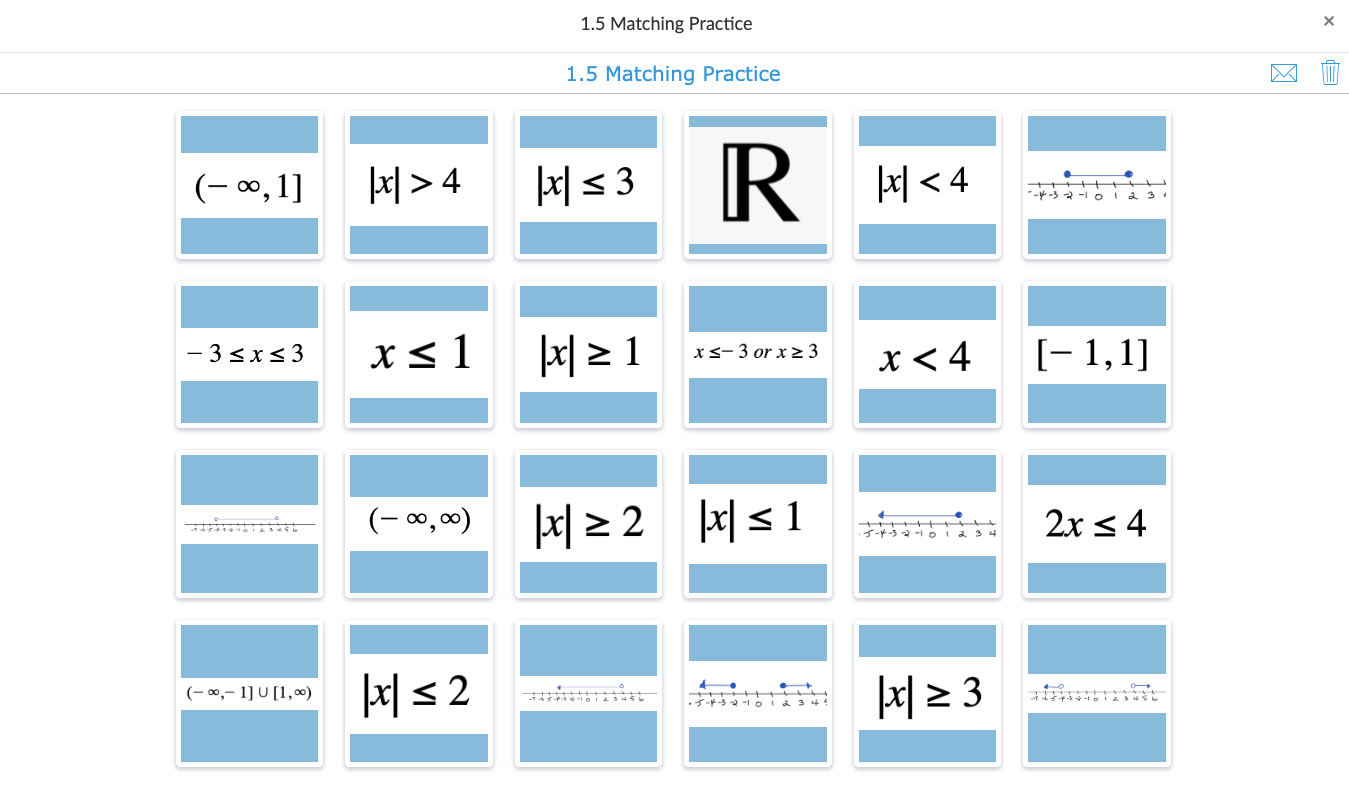
Task: Click the close X in the corner
Action: (1328, 21)
